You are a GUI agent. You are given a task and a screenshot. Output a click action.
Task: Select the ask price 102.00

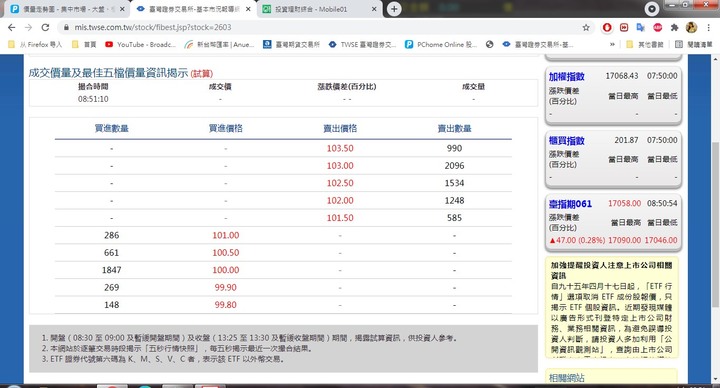340,201
